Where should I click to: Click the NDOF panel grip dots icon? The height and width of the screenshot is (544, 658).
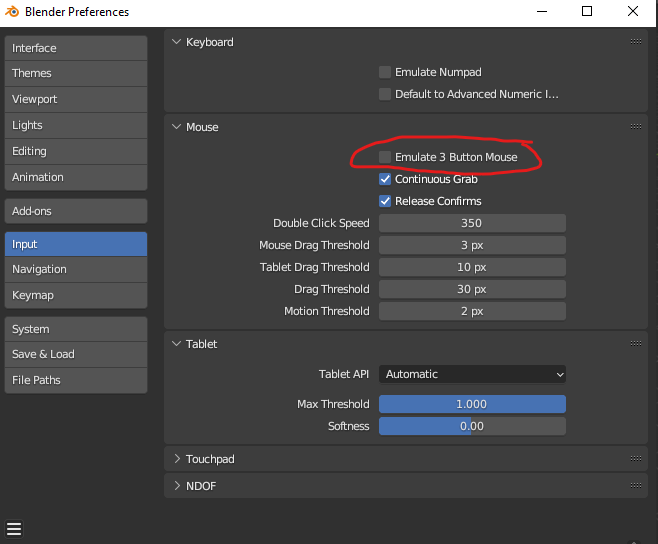635,486
